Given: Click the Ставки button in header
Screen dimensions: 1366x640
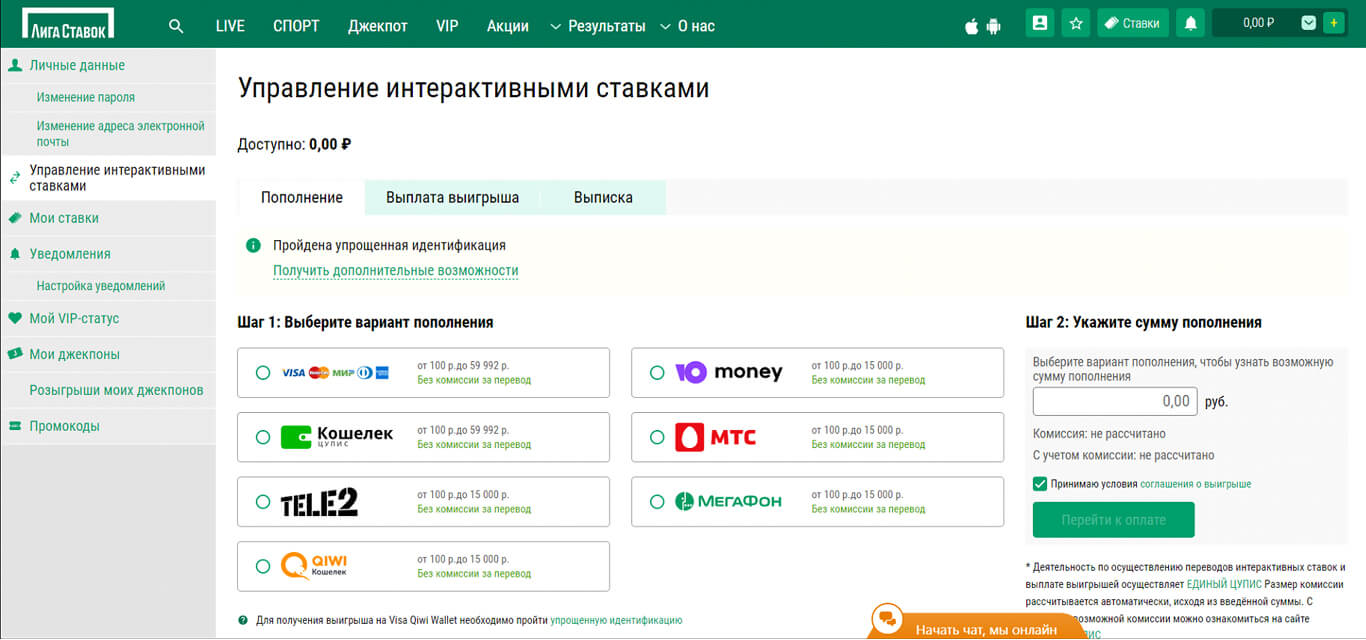Looking at the screenshot, I should pos(1133,23).
